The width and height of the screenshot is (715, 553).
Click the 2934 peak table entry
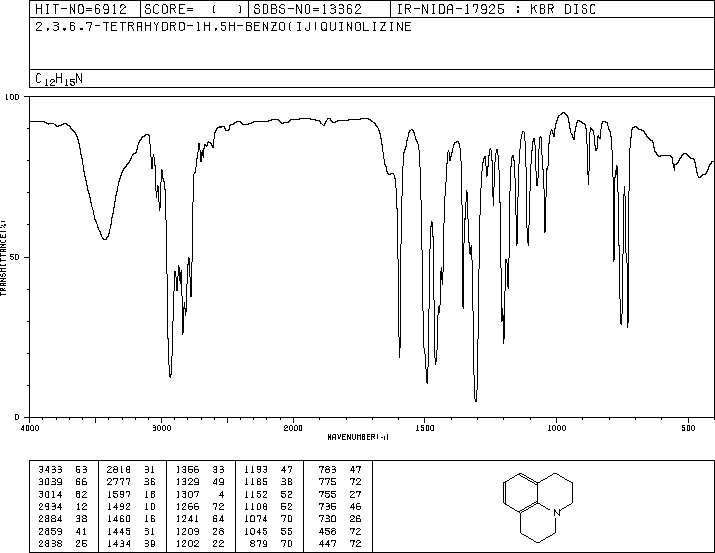click(x=50, y=506)
